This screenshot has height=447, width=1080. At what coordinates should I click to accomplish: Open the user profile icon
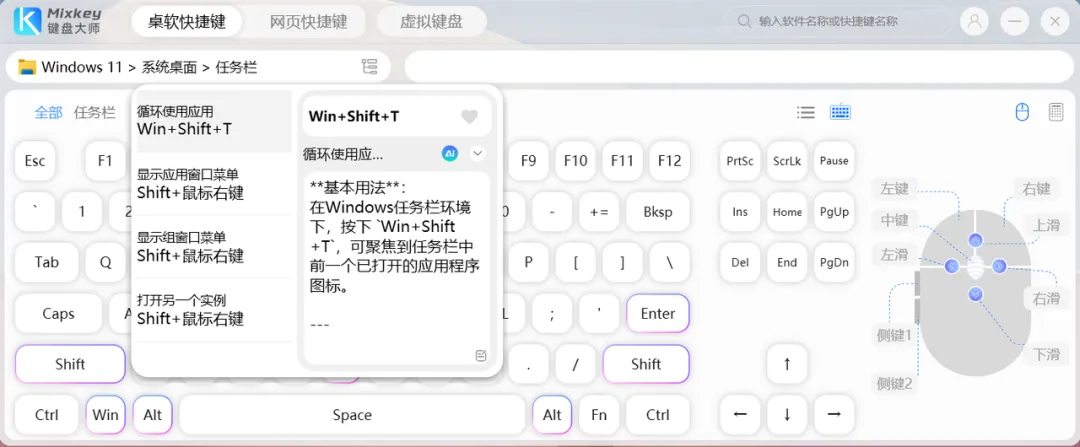pos(974,21)
